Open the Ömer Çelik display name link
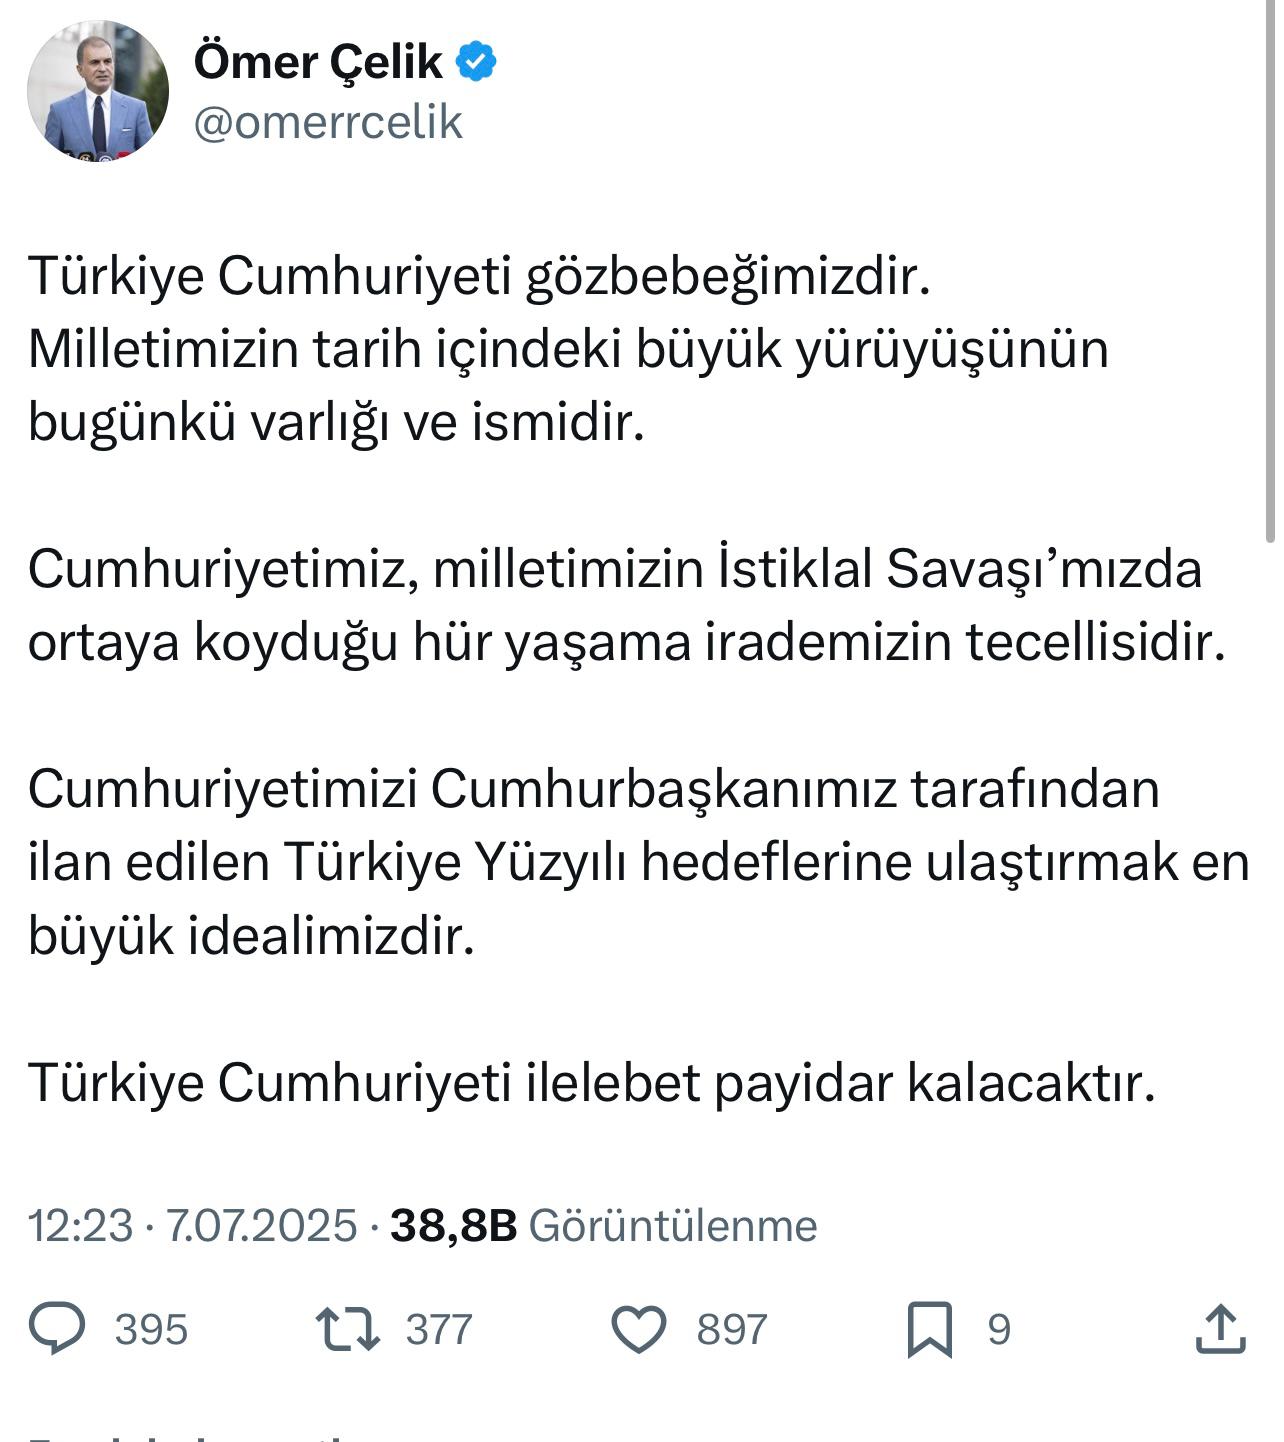Screen dimensions: 1284x1442 [x=318, y=62]
